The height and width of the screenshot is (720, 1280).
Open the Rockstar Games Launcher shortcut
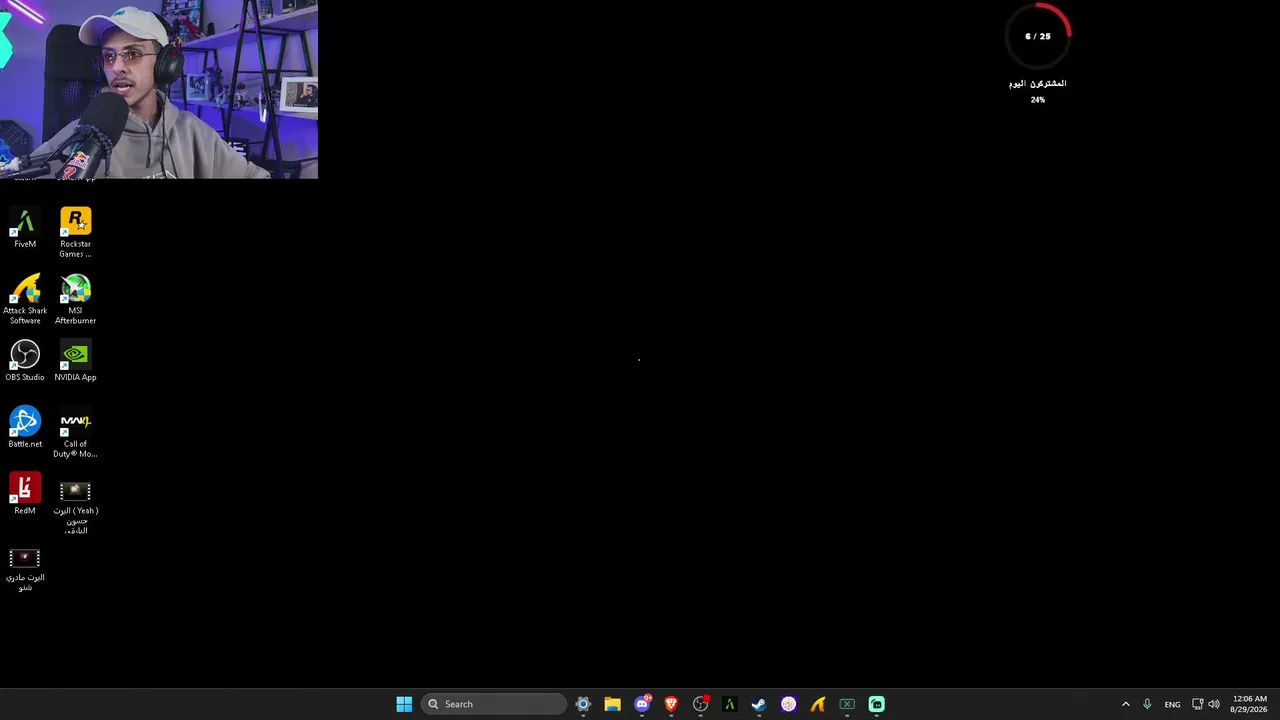(x=75, y=232)
